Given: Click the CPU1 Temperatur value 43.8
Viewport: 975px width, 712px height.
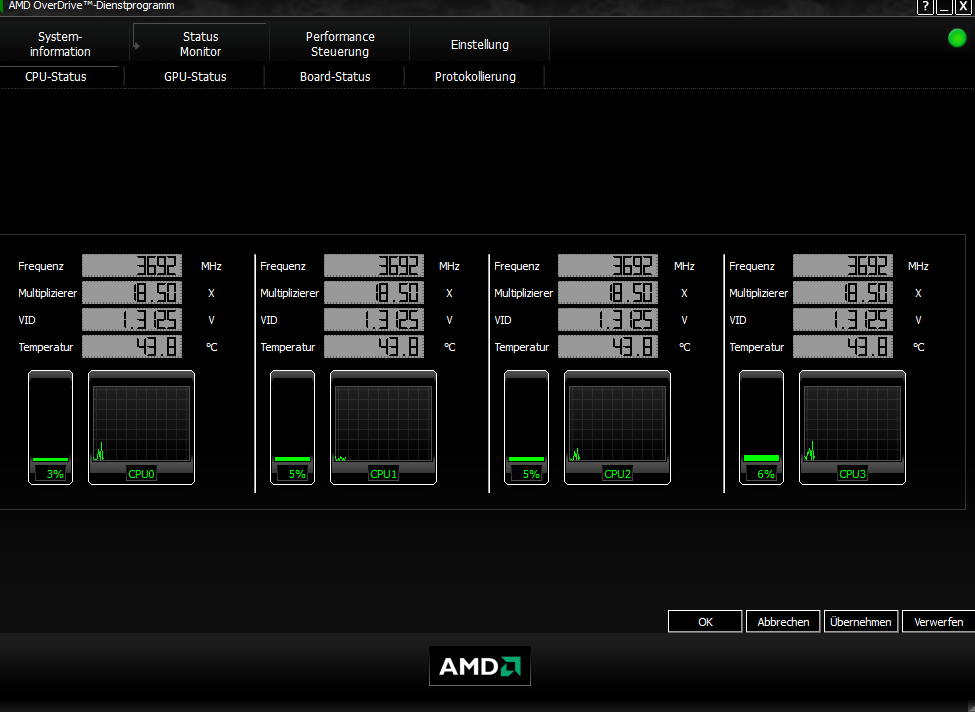Looking at the screenshot, I should tap(374, 346).
